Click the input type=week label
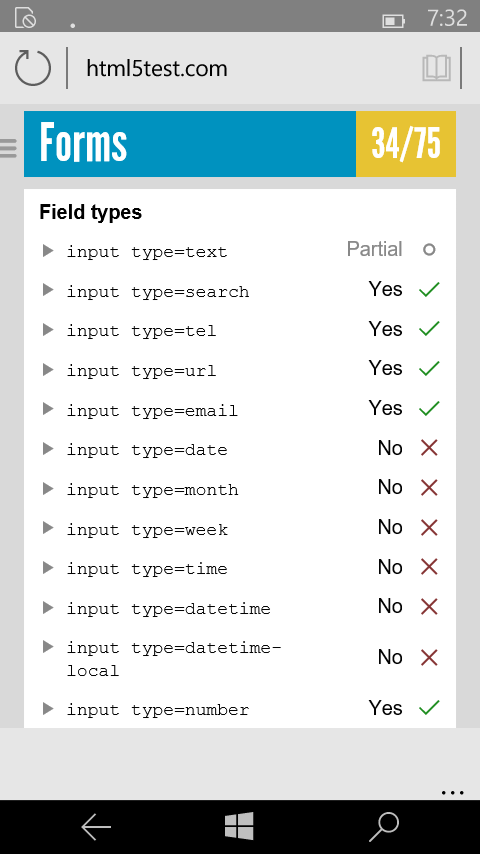Image resolution: width=480 pixels, height=854 pixels. (147, 529)
